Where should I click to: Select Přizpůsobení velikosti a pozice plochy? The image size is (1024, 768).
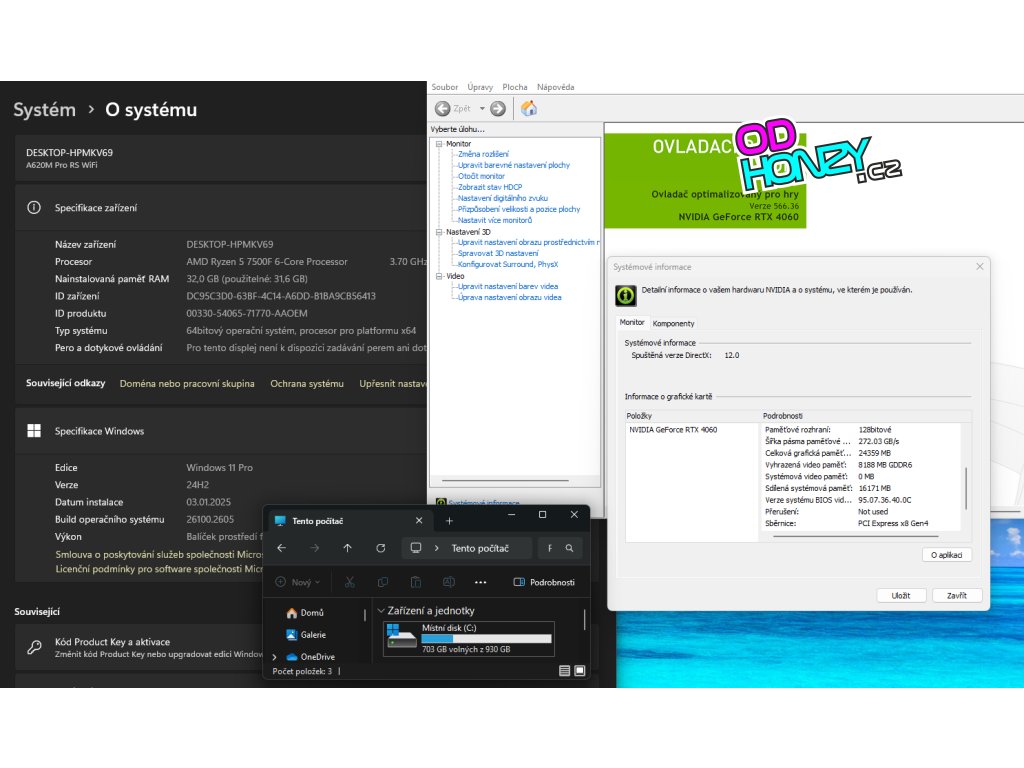pyautogui.click(x=519, y=209)
